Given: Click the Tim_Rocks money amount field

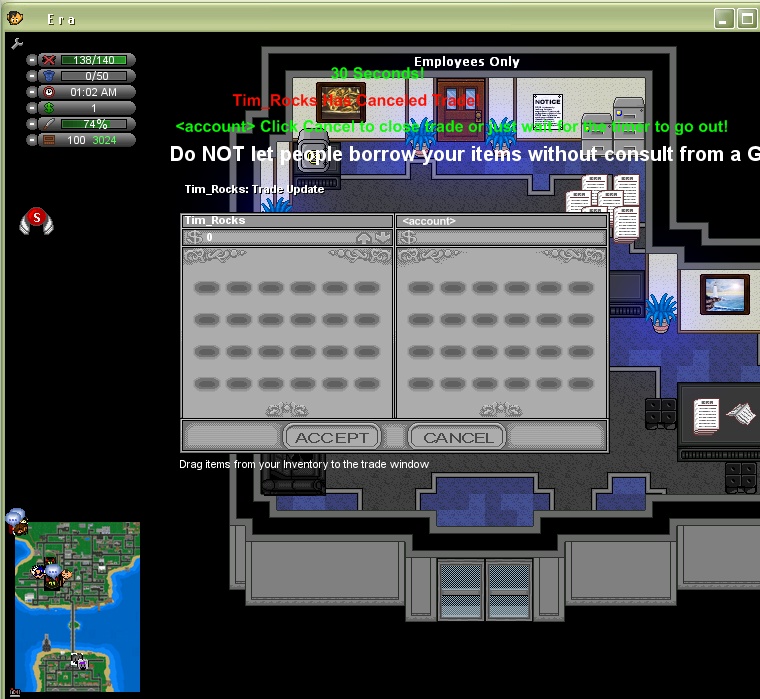Looking at the screenshot, I should pos(287,237).
